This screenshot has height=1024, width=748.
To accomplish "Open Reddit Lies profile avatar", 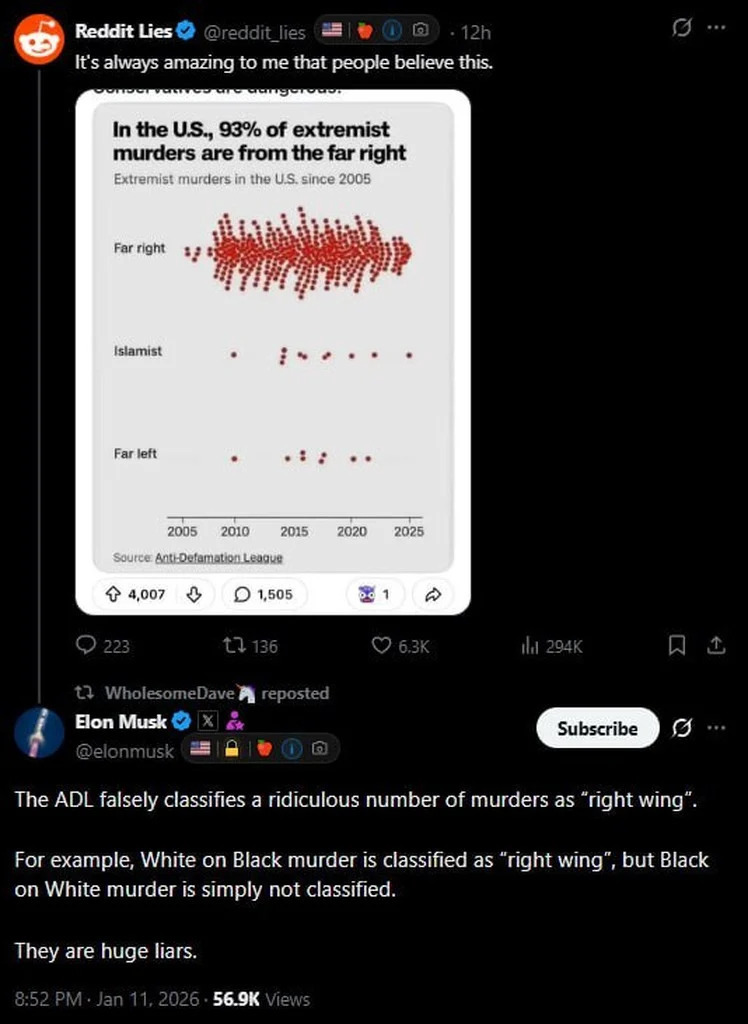I will click(39, 38).
